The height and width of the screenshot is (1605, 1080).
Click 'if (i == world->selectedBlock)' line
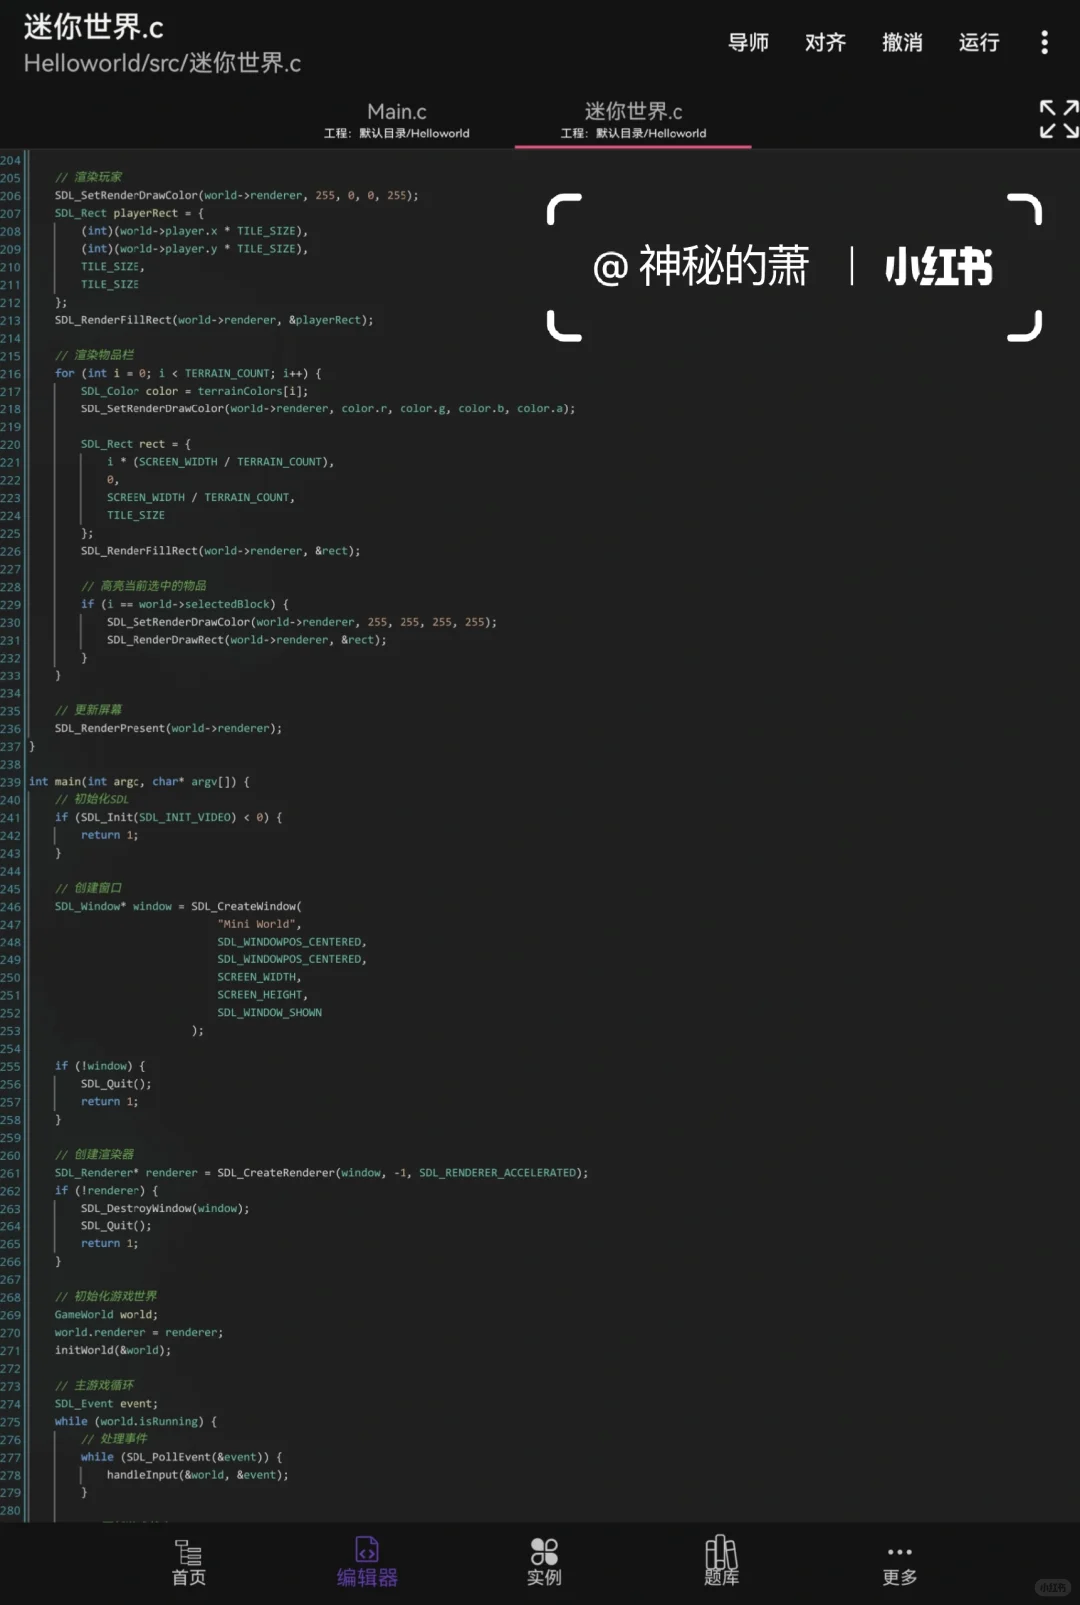coord(185,604)
